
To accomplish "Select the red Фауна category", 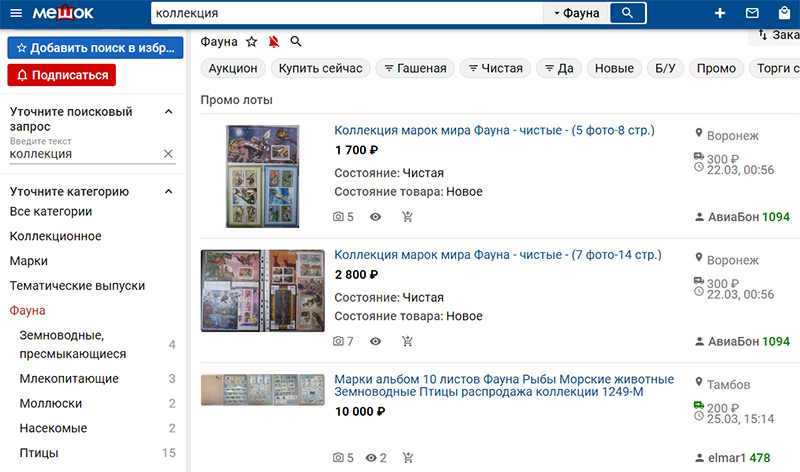I will click(x=28, y=310).
